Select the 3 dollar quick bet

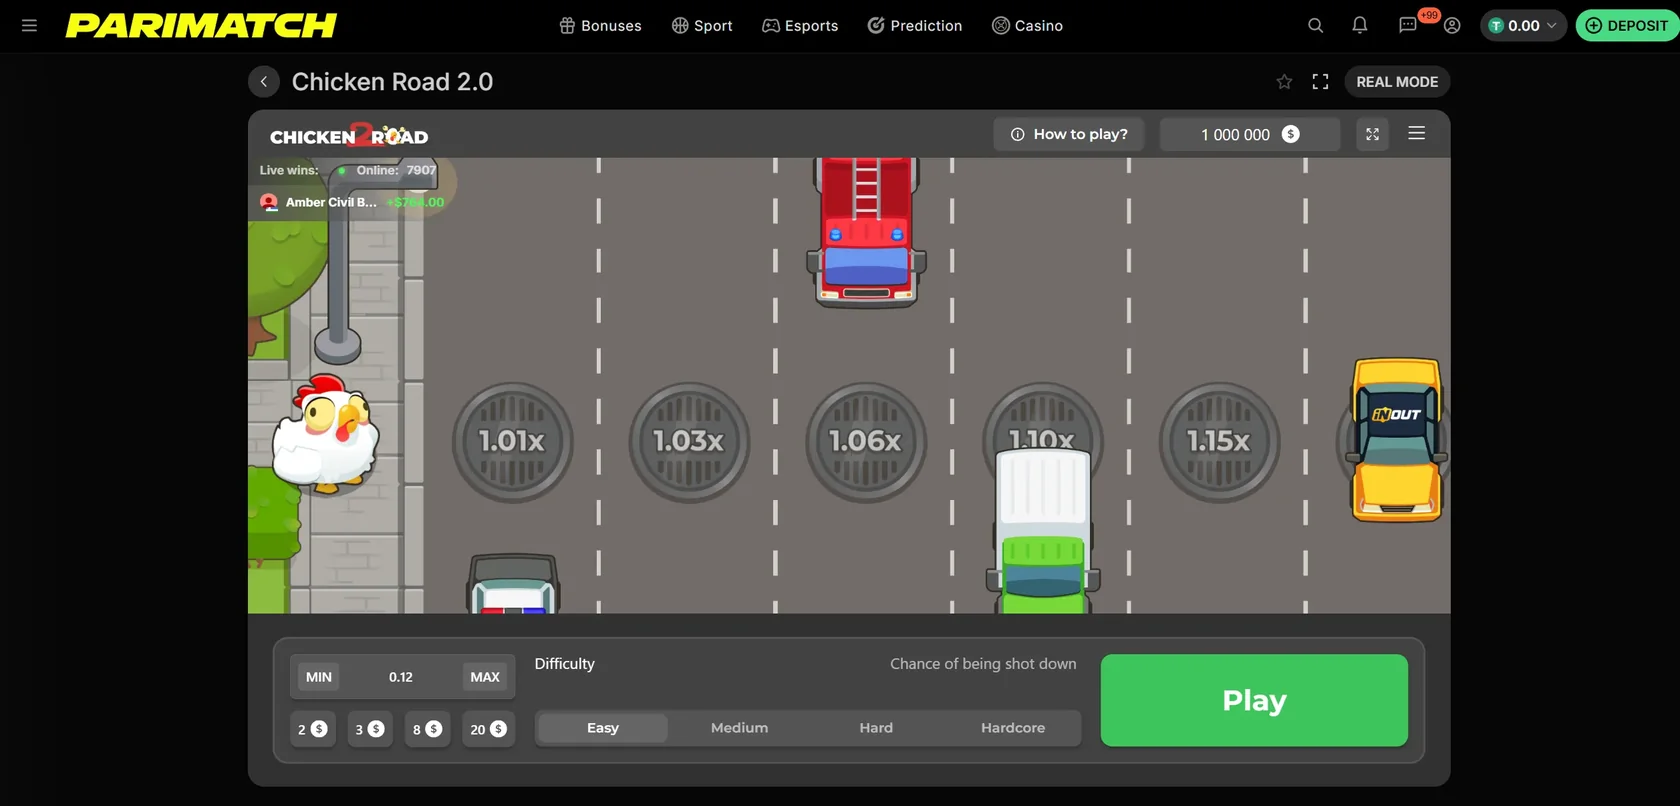[370, 729]
